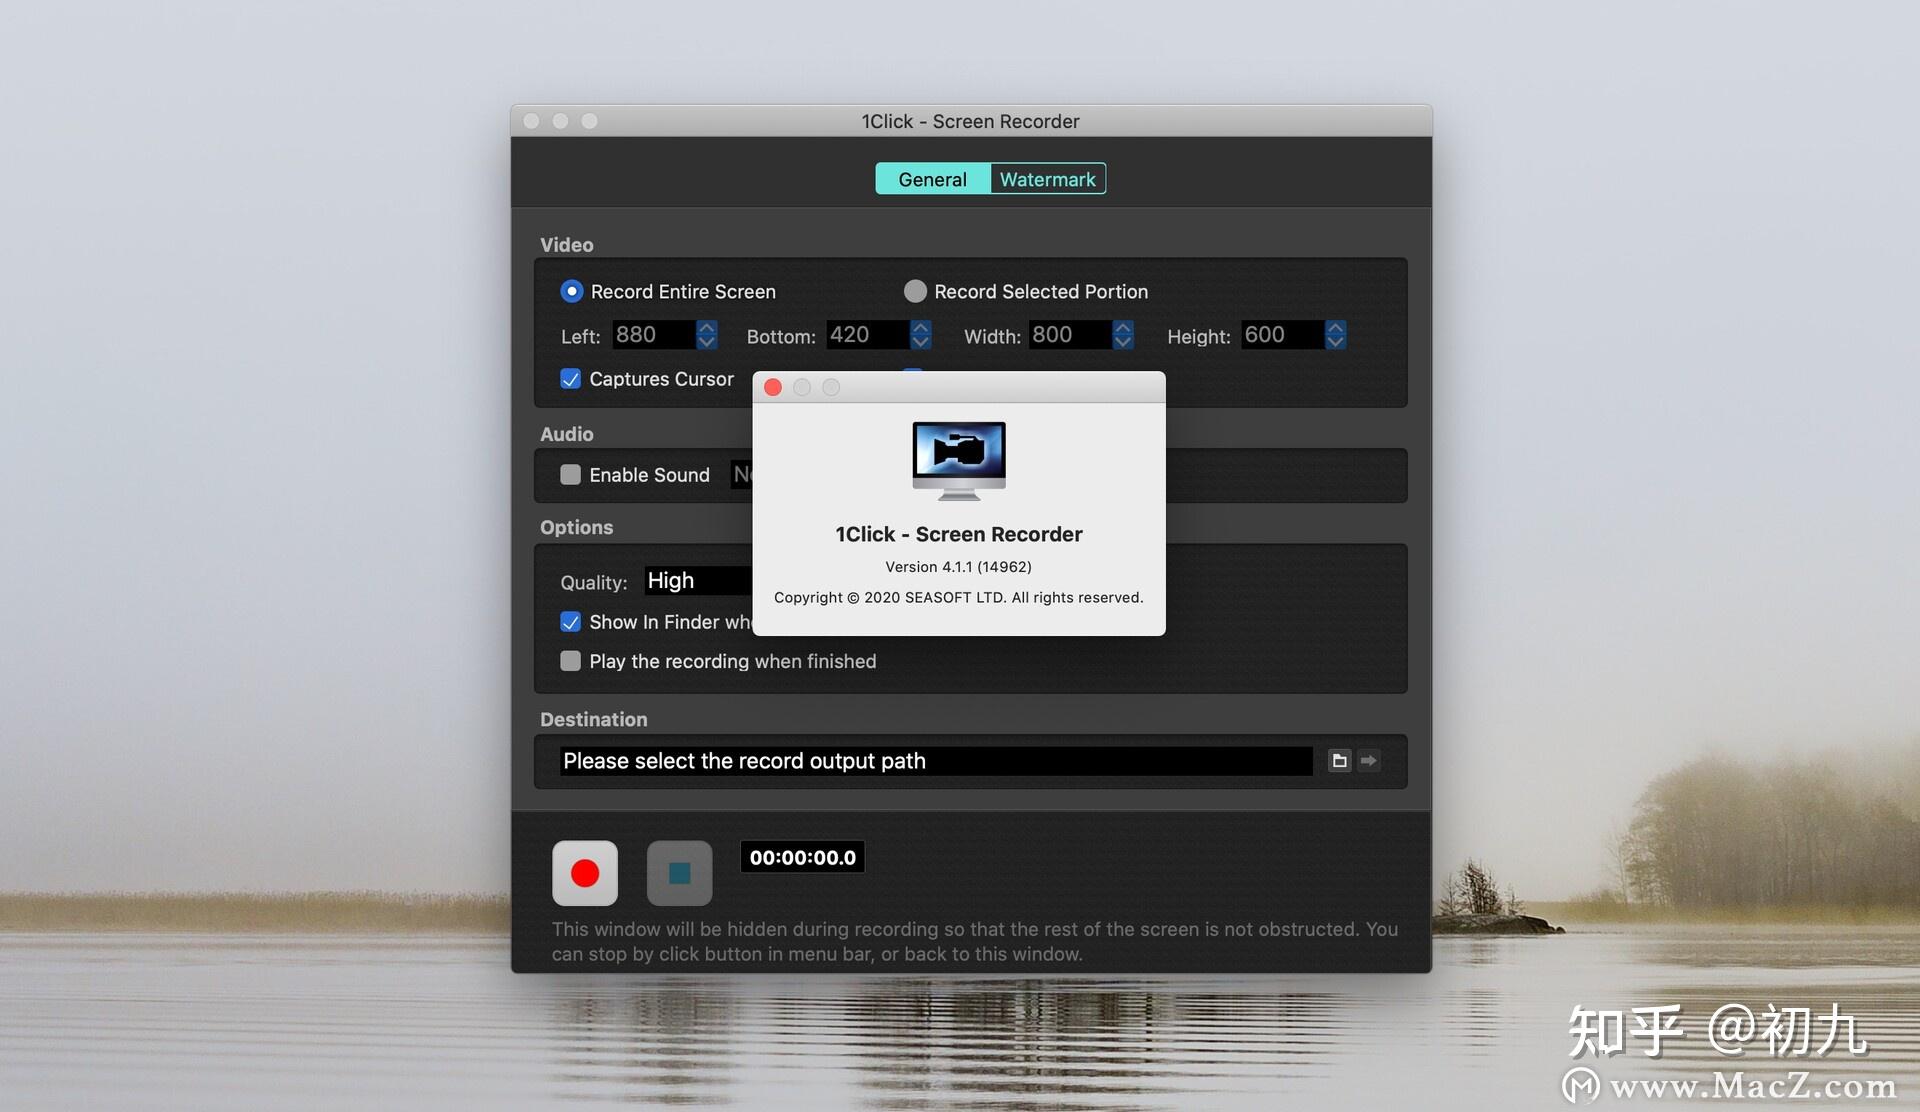Click the SEASOFT LTD copyright line

point(958,598)
